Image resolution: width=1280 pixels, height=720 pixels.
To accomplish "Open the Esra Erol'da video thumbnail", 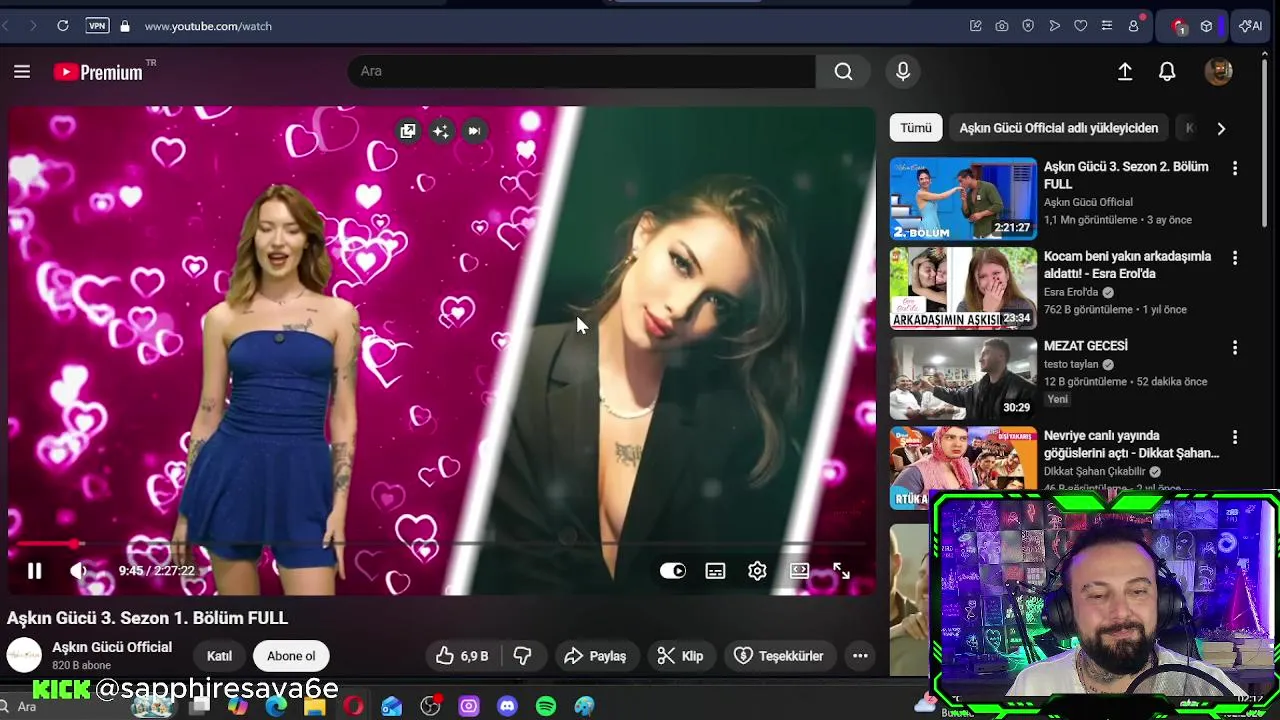I will [x=963, y=288].
